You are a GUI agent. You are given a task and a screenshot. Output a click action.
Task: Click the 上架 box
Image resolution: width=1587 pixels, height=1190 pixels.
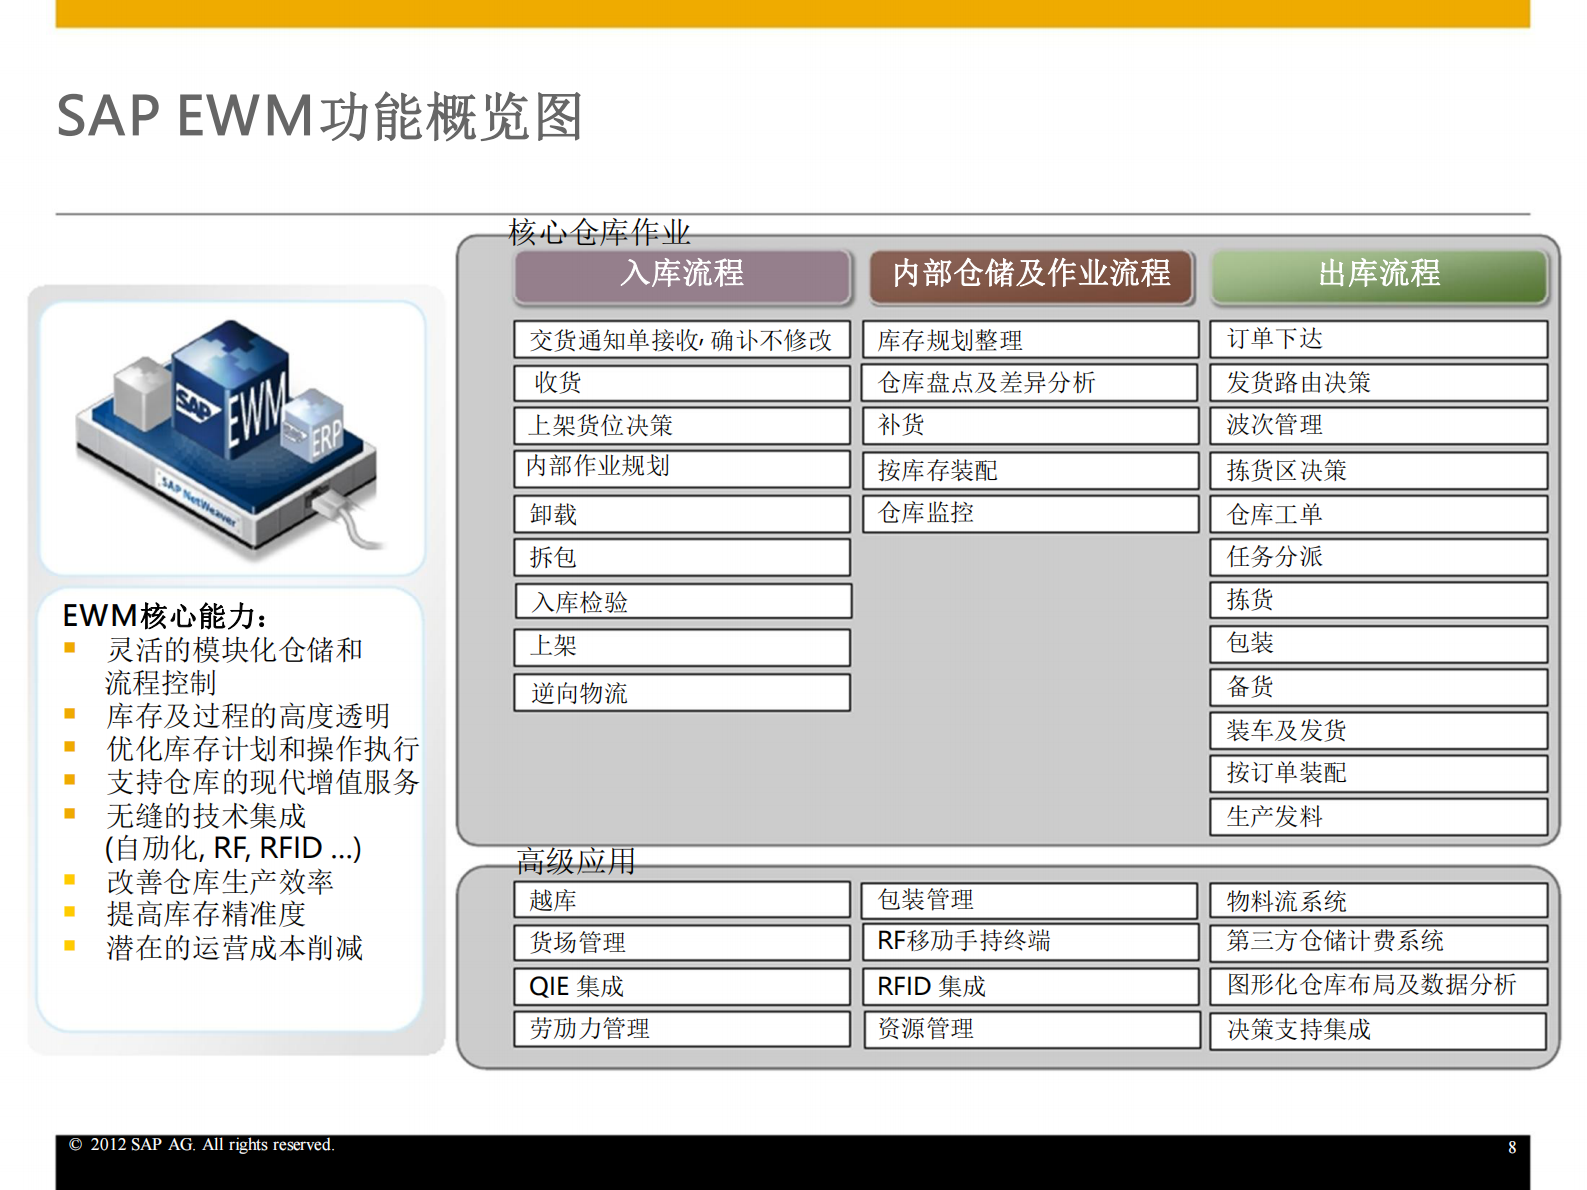pos(682,647)
